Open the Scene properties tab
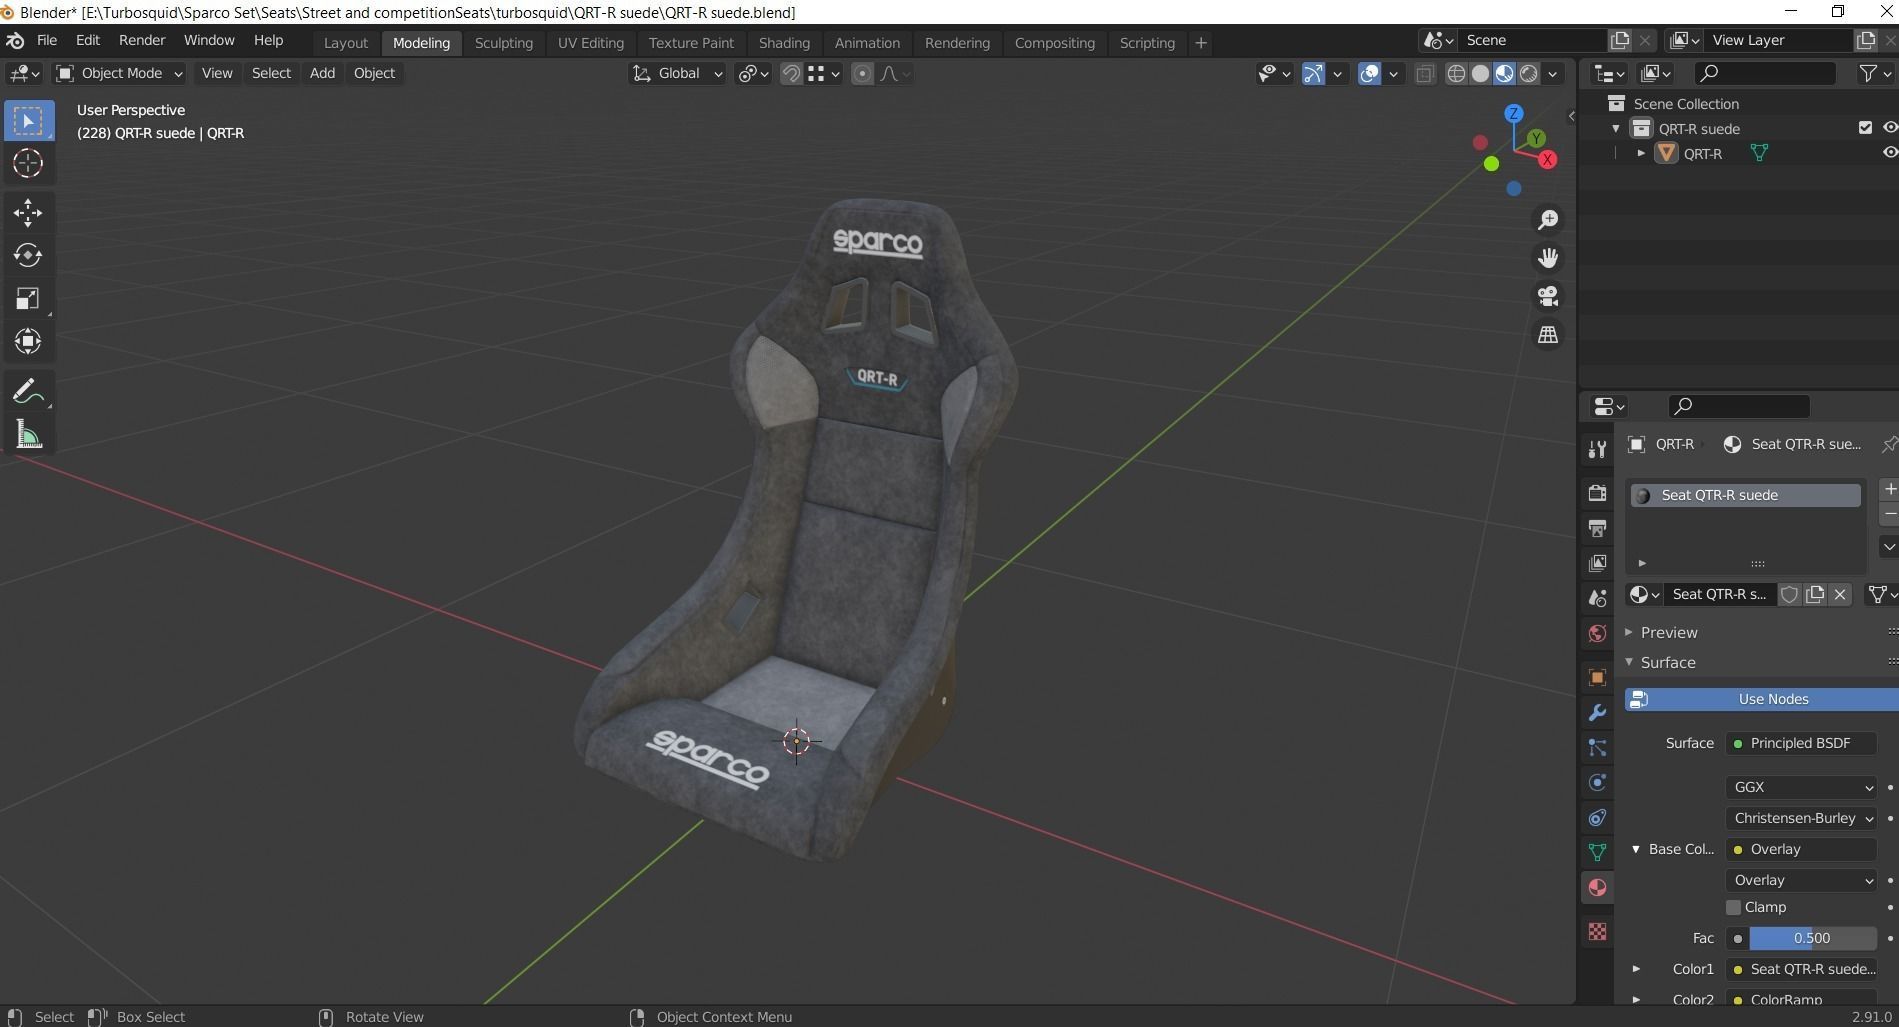 (x=1597, y=598)
